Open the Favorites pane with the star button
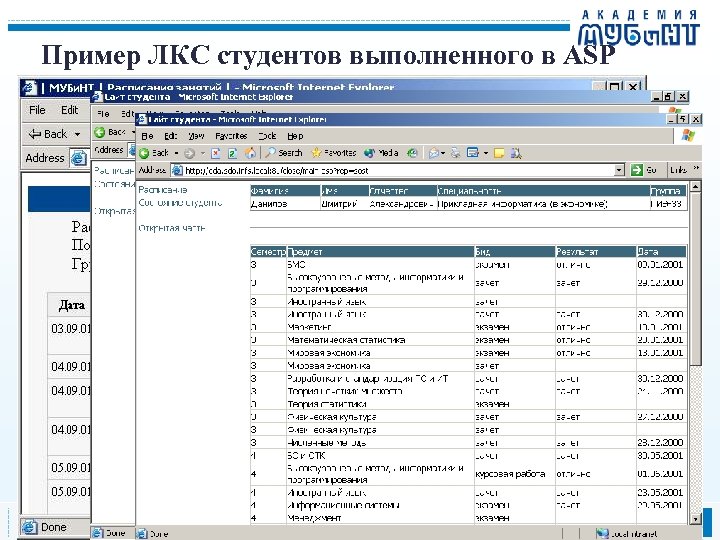This screenshot has height=540, width=720. [333, 152]
